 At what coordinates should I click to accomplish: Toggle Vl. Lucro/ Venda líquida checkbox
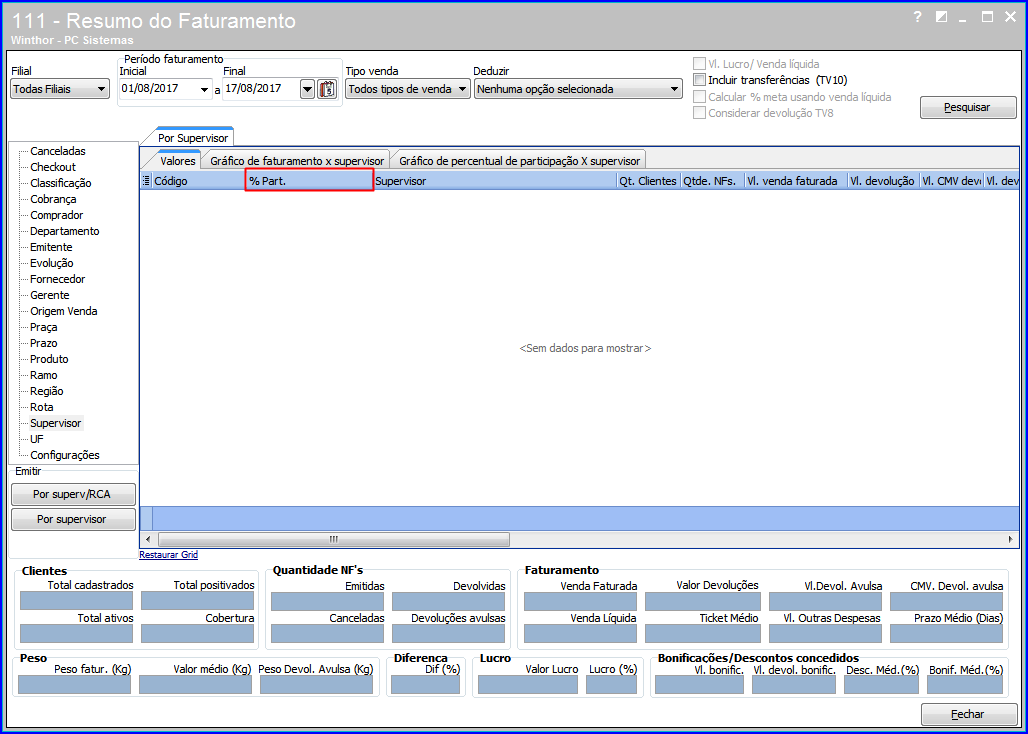700,64
